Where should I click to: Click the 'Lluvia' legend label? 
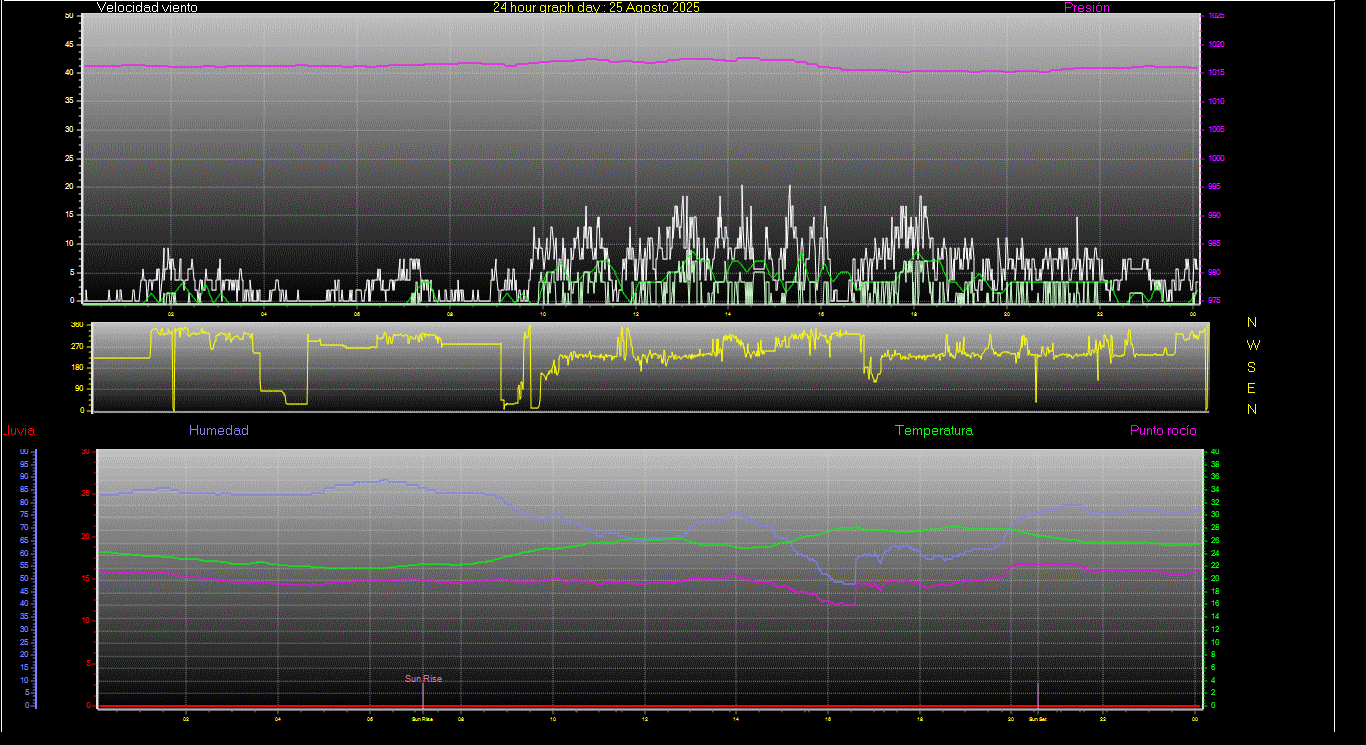[x=19, y=431]
